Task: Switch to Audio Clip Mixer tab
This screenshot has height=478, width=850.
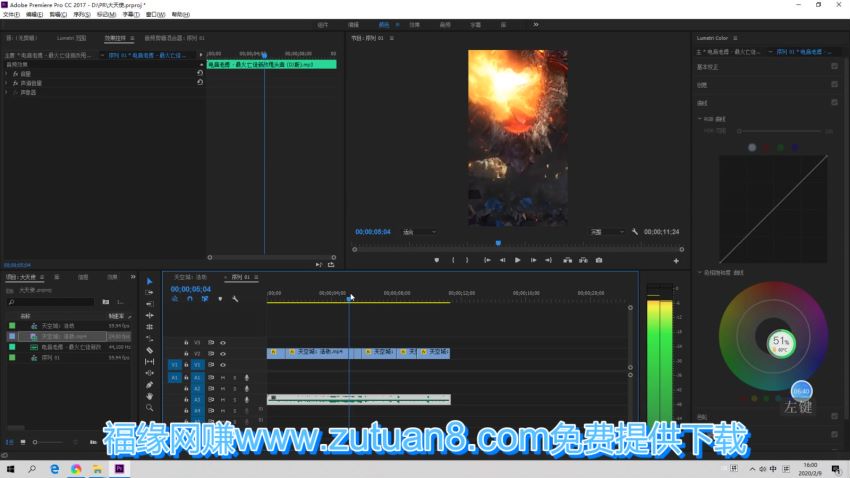Action: 174,38
